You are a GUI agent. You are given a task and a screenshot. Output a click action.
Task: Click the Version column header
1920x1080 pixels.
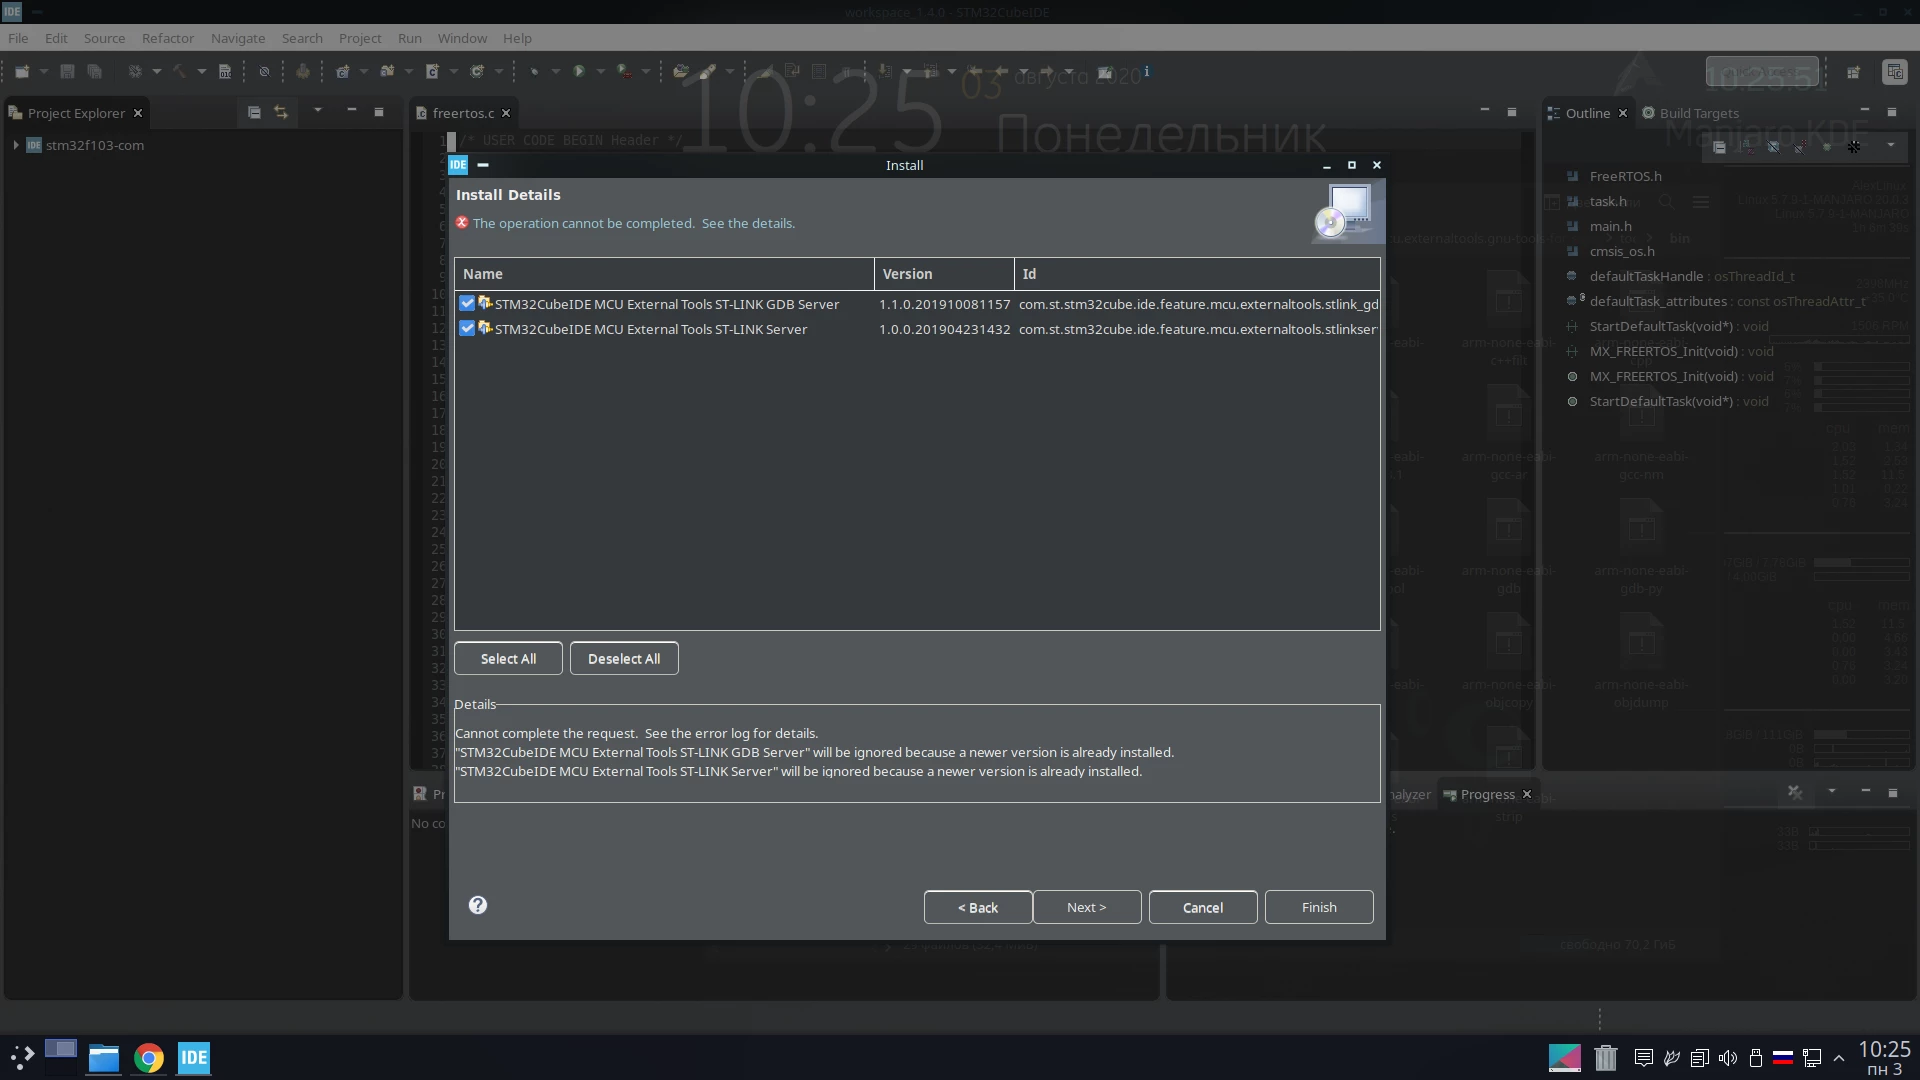pyautogui.click(x=944, y=274)
